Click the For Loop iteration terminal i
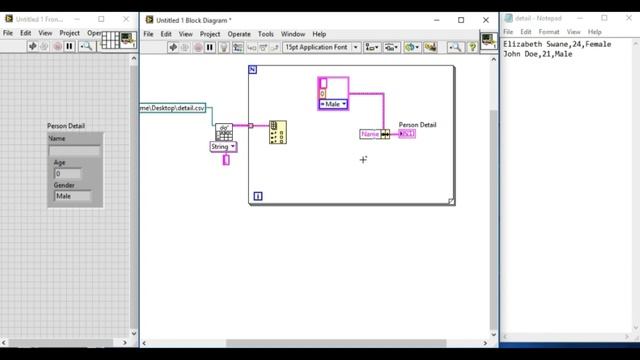The height and width of the screenshot is (360, 640). 258,196
